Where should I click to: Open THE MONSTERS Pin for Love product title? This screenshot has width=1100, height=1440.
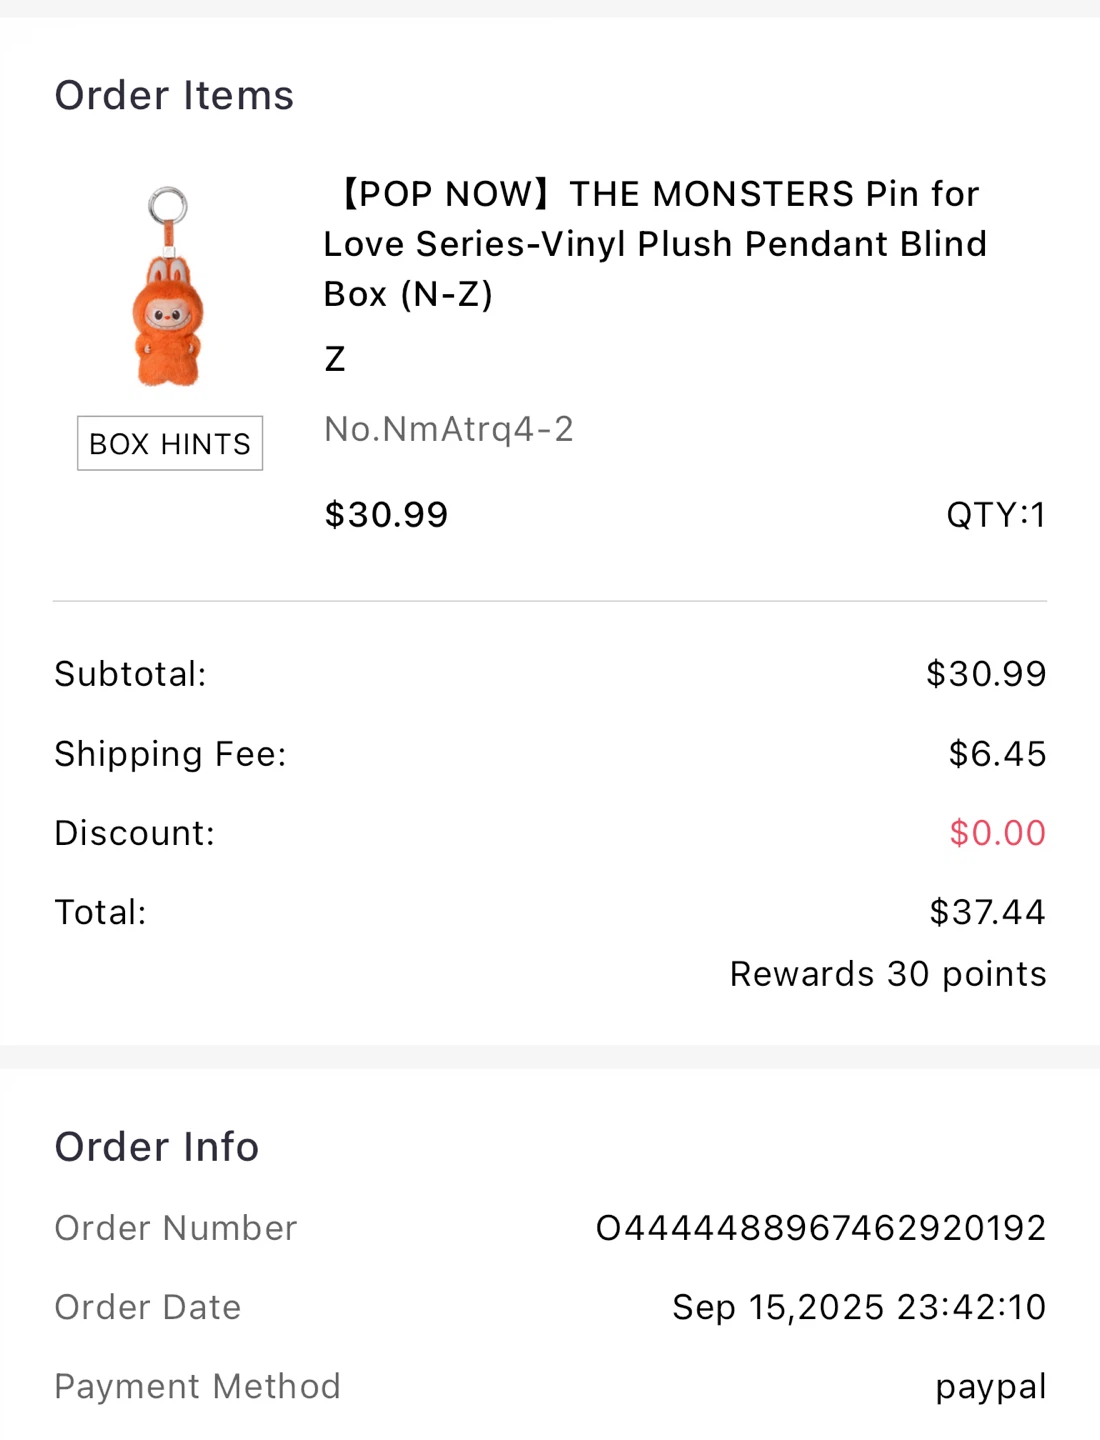(655, 243)
